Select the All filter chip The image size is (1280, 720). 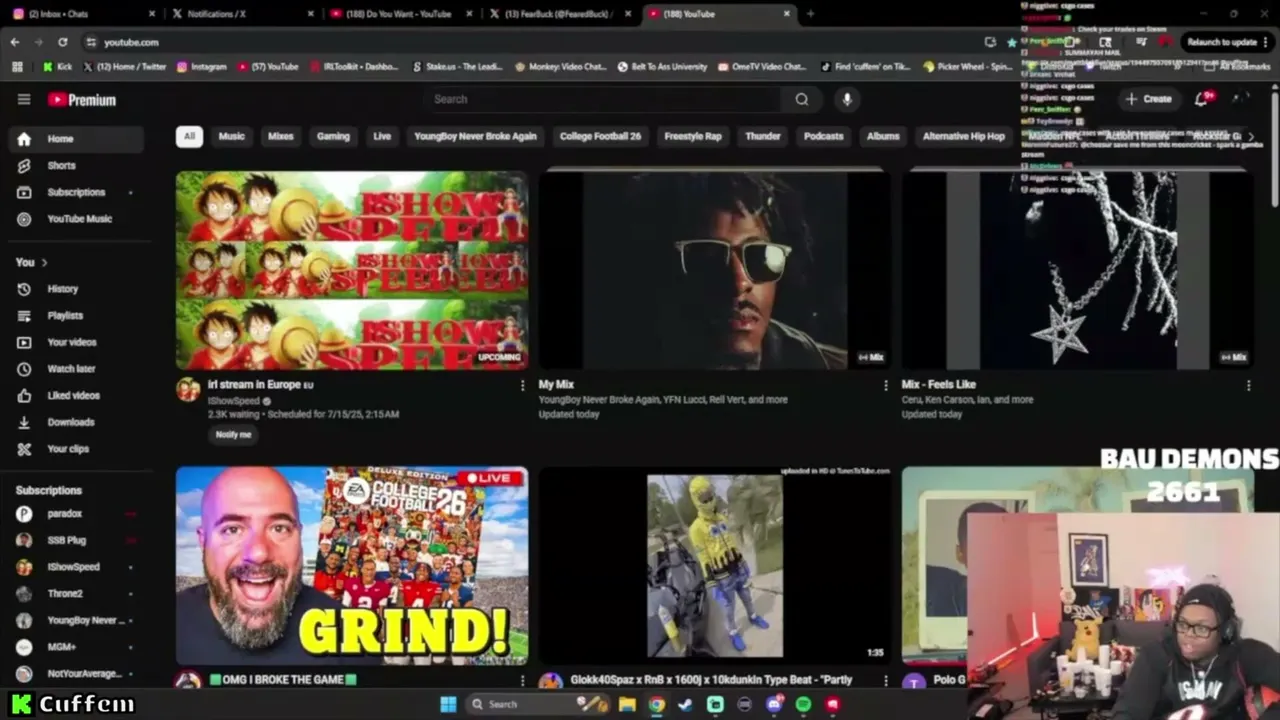tap(189, 136)
